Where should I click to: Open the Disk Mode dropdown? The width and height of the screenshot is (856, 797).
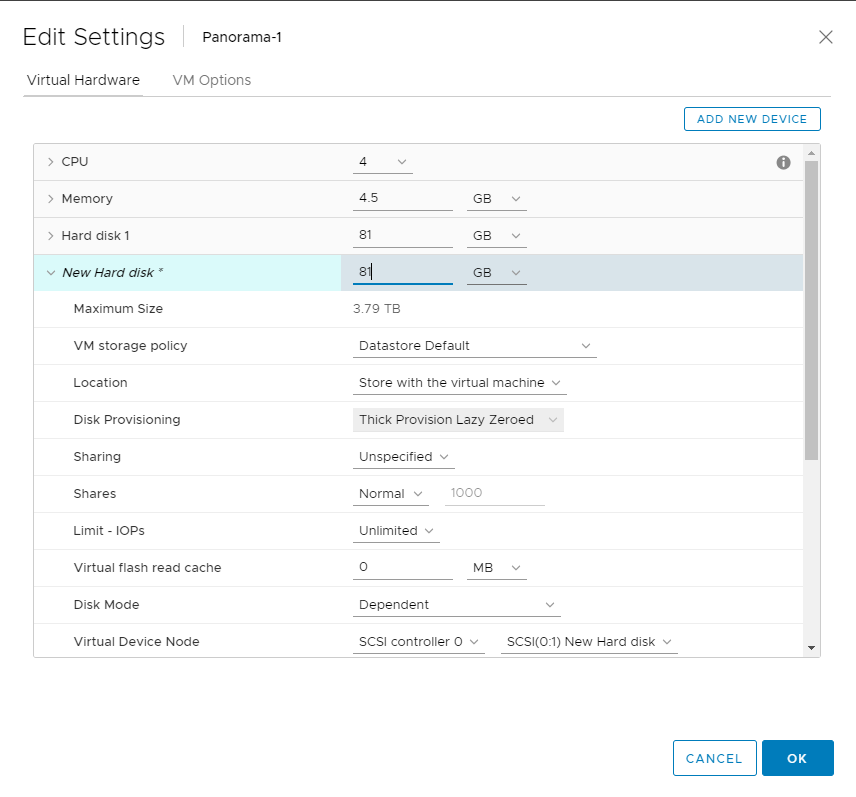pyautogui.click(x=457, y=604)
